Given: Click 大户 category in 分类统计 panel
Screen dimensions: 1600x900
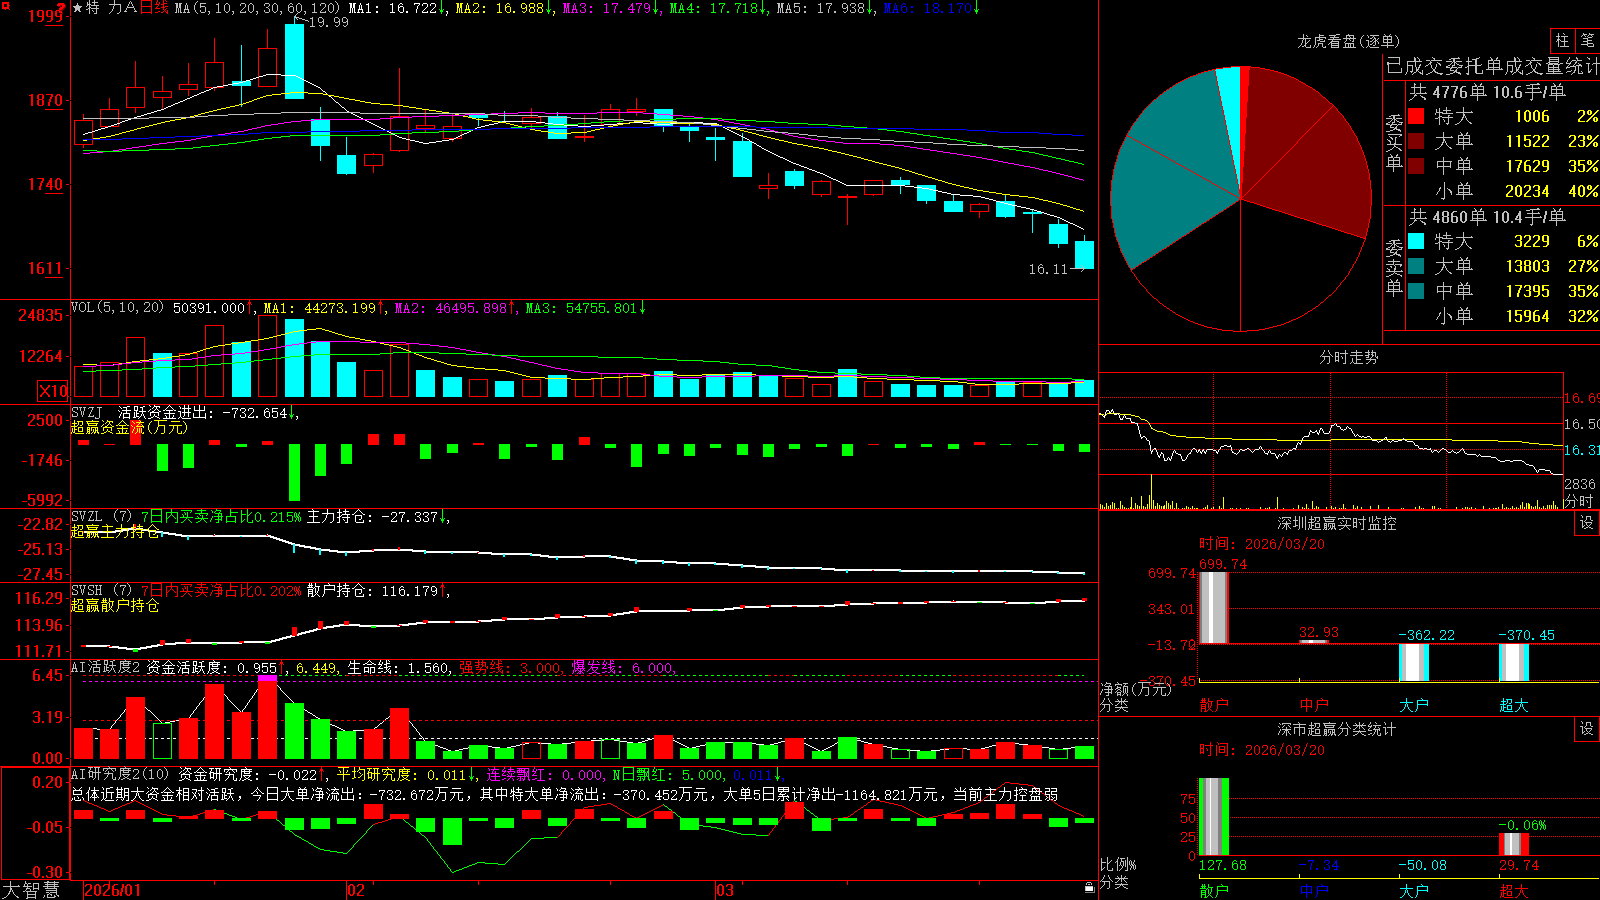Looking at the screenshot, I should pos(1414,891).
